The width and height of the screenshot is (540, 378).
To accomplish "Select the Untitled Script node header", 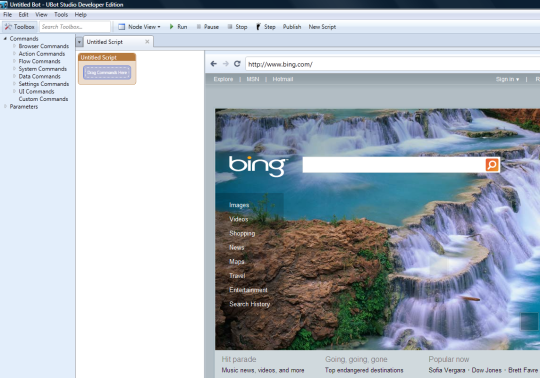I will coord(107,57).
